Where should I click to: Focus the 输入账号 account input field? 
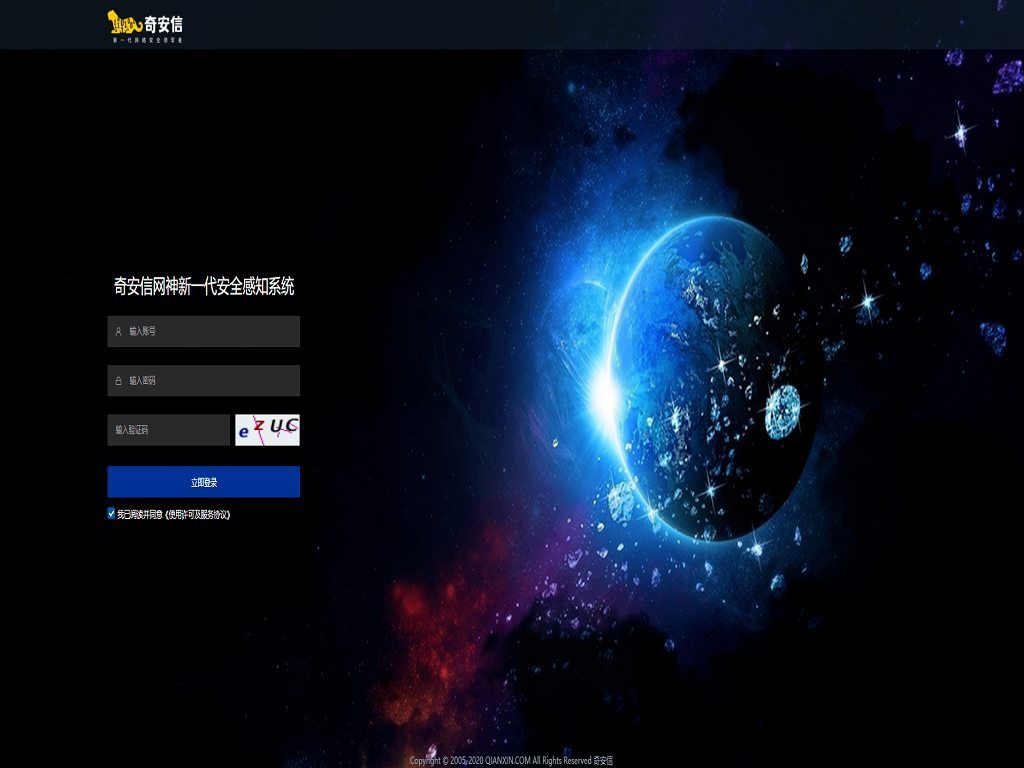click(x=210, y=331)
